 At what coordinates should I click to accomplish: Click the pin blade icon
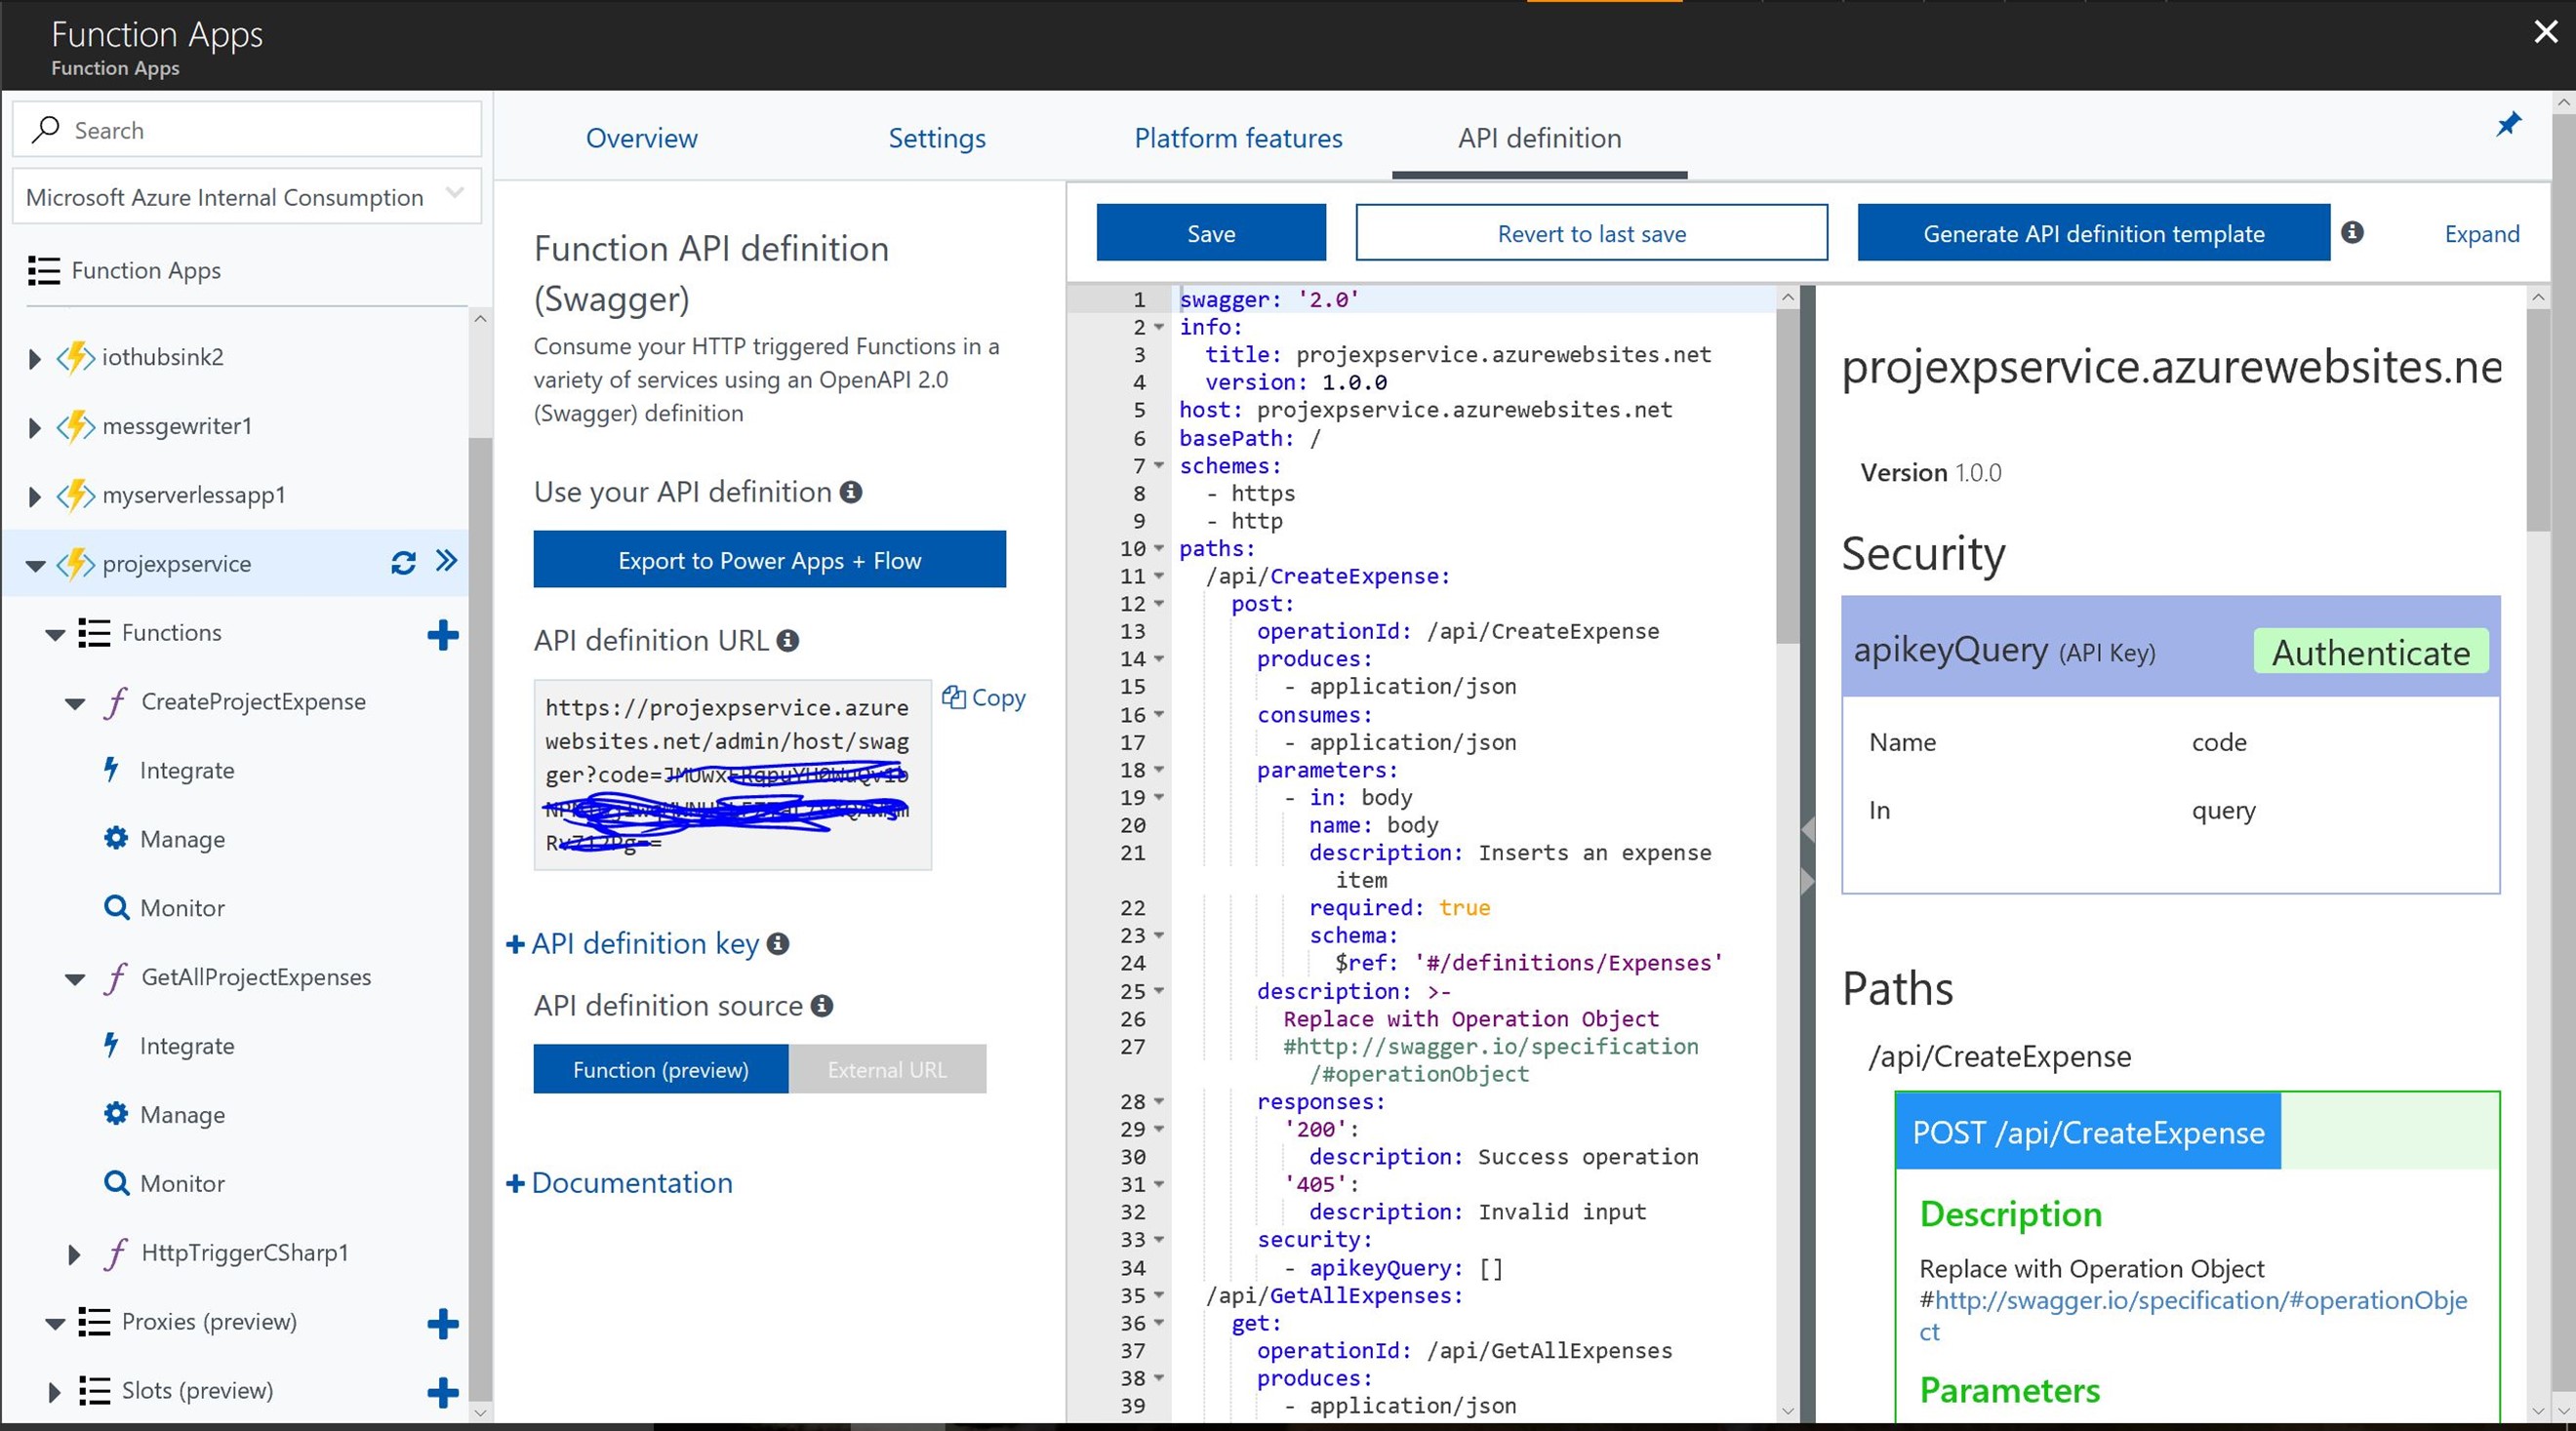(2508, 125)
